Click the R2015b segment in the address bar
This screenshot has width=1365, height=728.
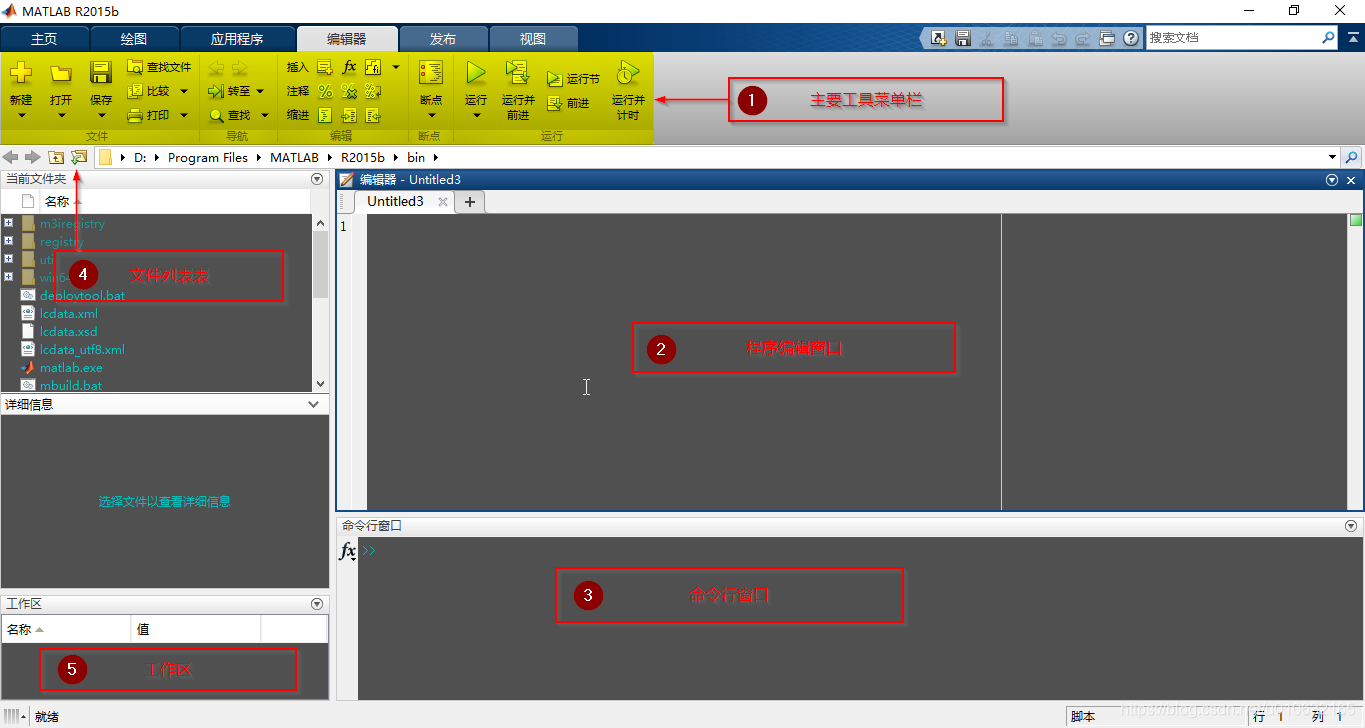tap(363, 157)
